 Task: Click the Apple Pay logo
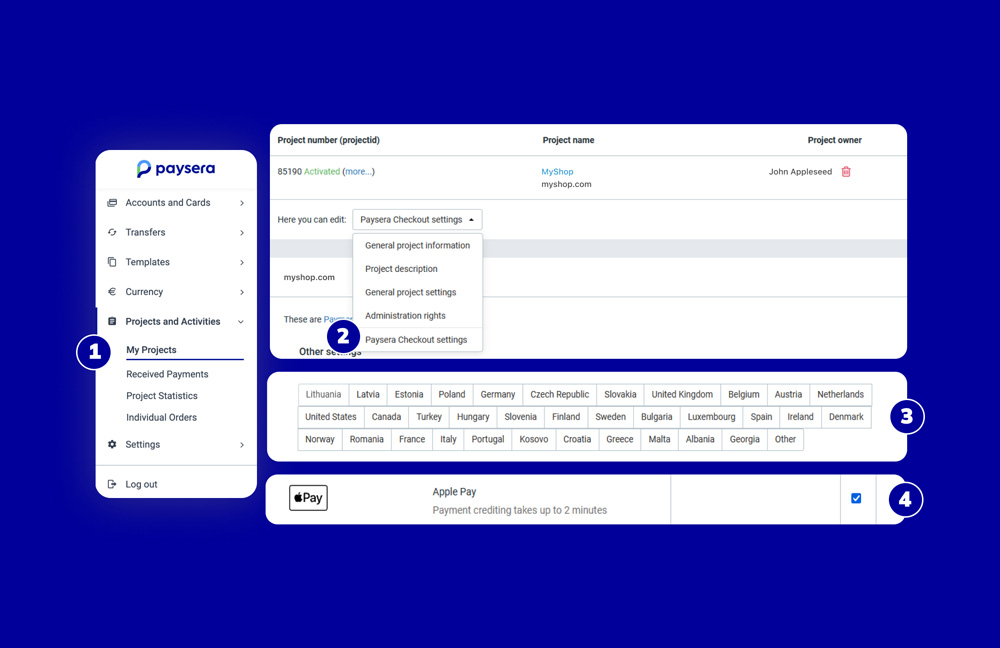point(308,498)
